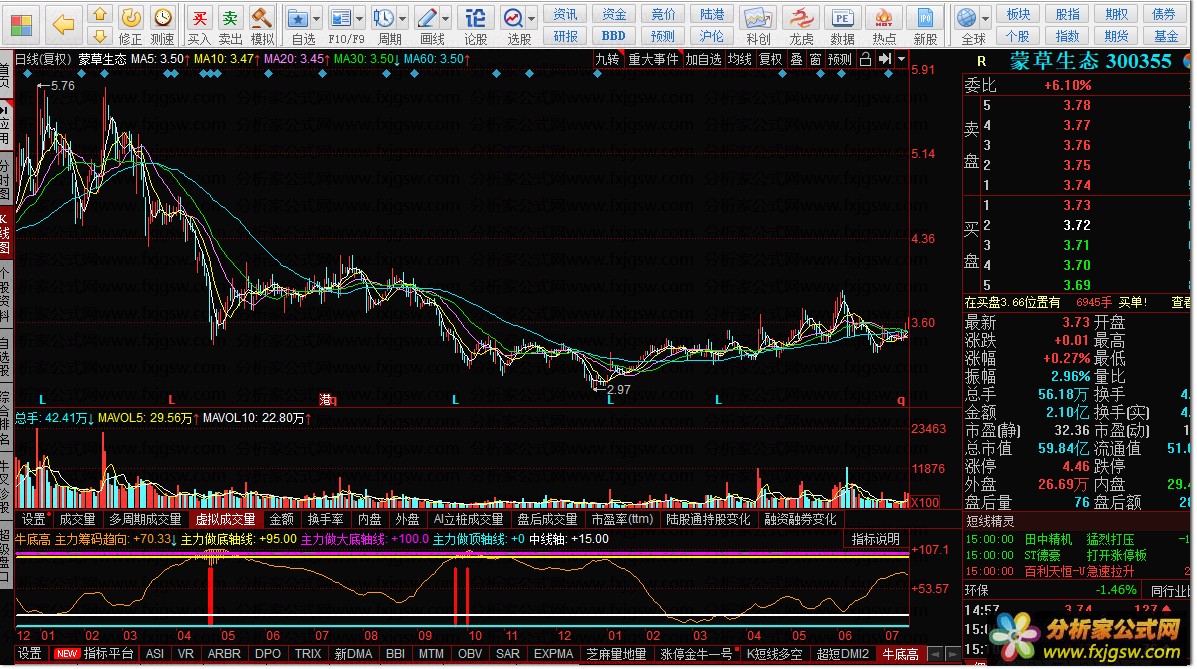Open the 基金 fund button
This screenshot has width=1197, height=669.
1166,36
